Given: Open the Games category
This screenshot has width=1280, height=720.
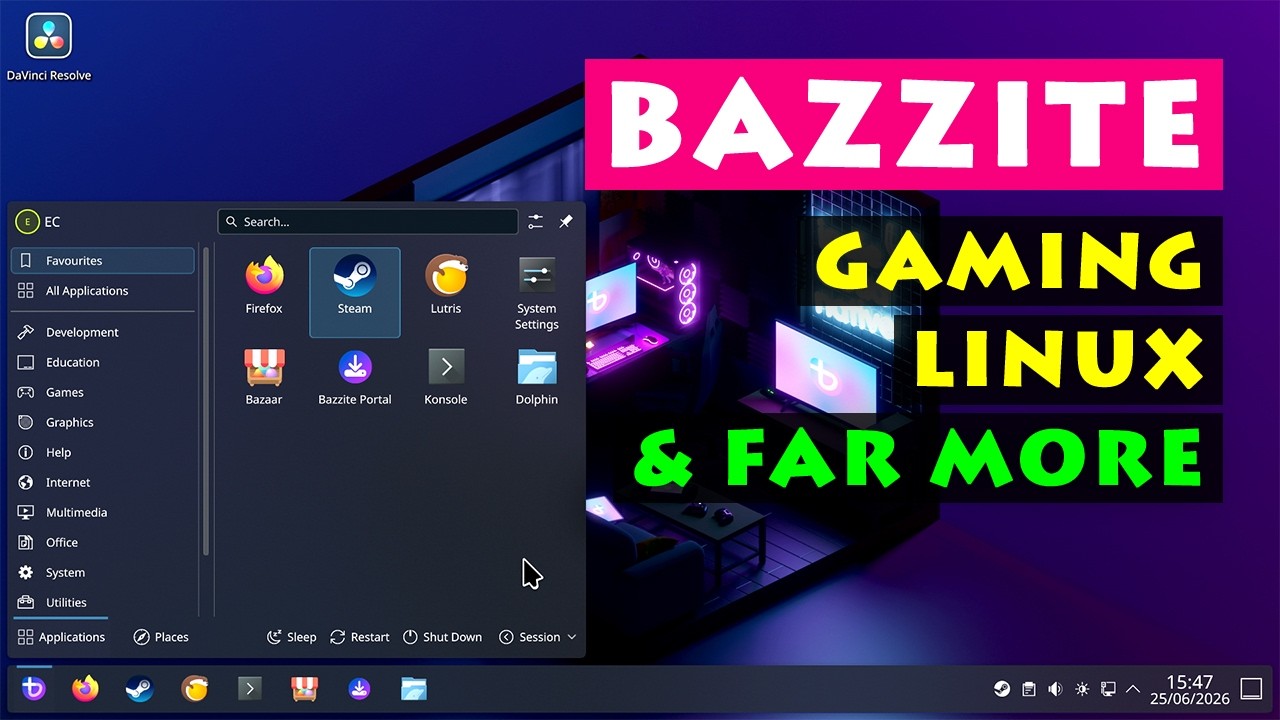Looking at the screenshot, I should (x=103, y=392).
